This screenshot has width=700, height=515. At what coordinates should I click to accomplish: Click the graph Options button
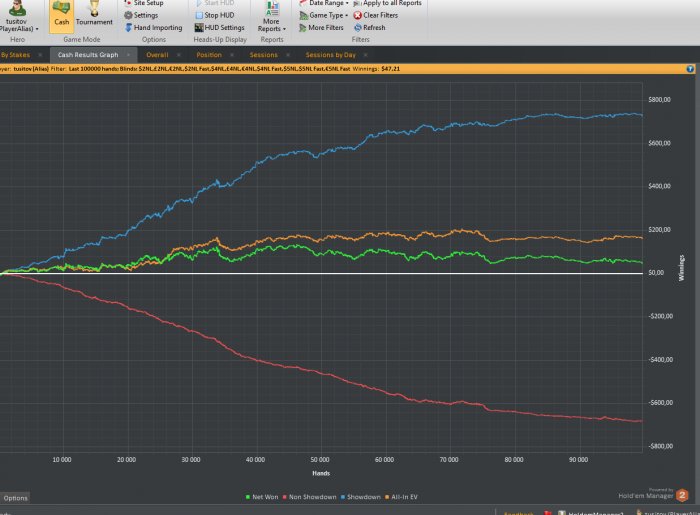click(15, 497)
